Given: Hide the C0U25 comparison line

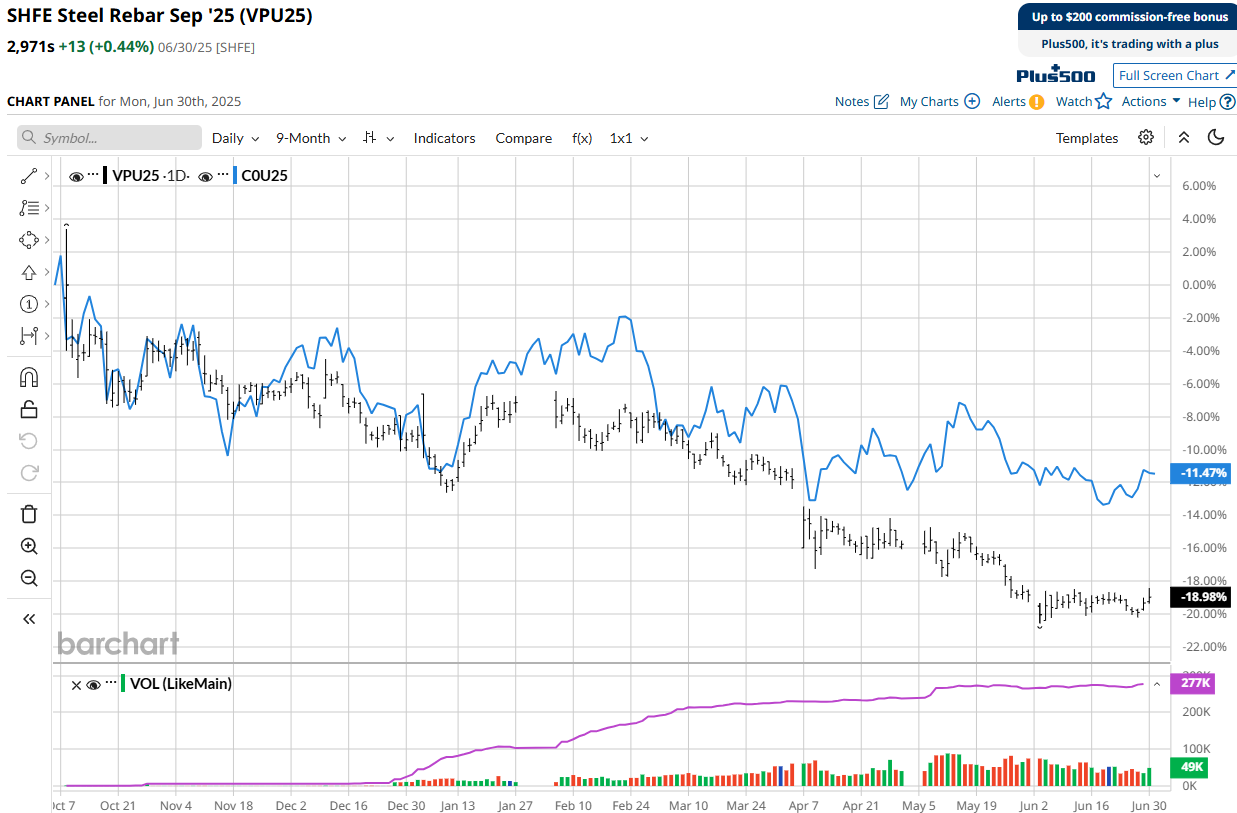Looking at the screenshot, I should (x=206, y=177).
